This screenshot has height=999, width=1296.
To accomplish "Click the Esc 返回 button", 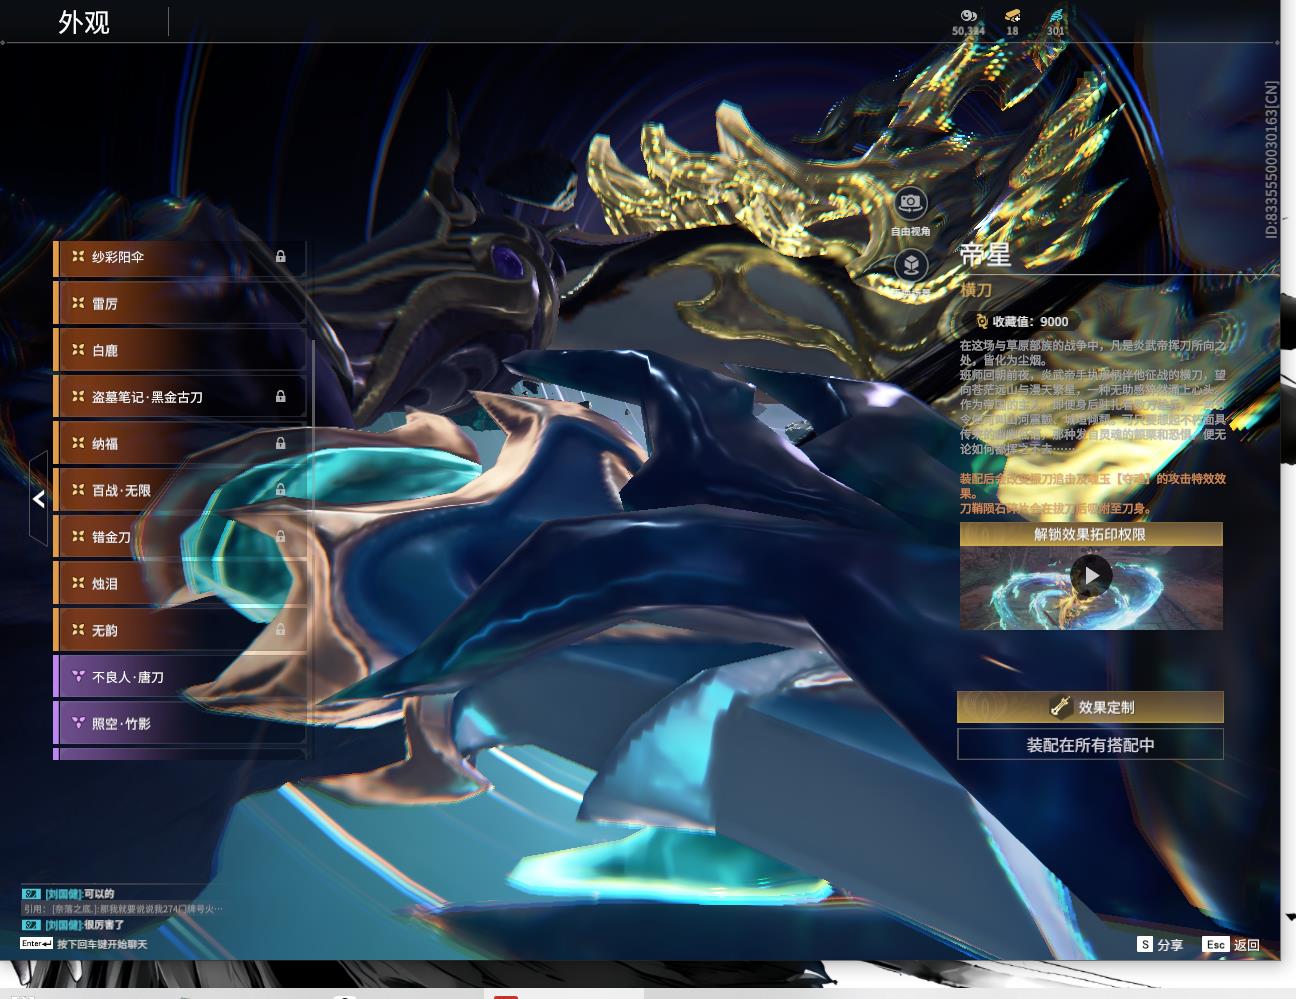I will point(1232,944).
